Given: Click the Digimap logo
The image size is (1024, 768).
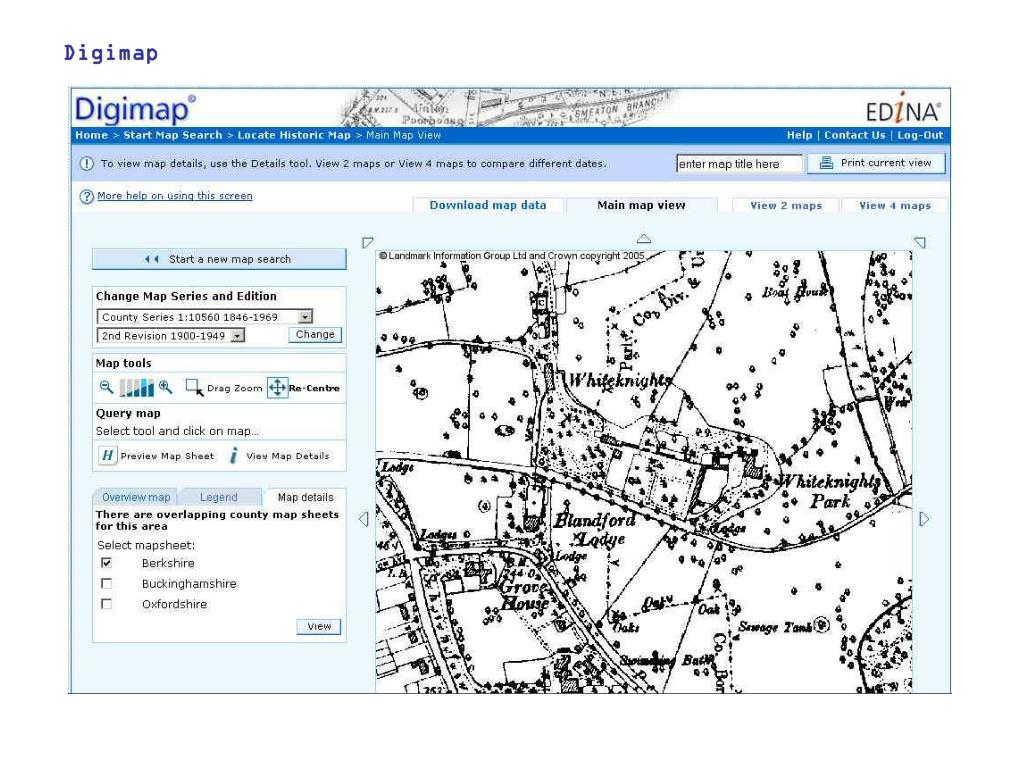Looking at the screenshot, I should [x=135, y=109].
